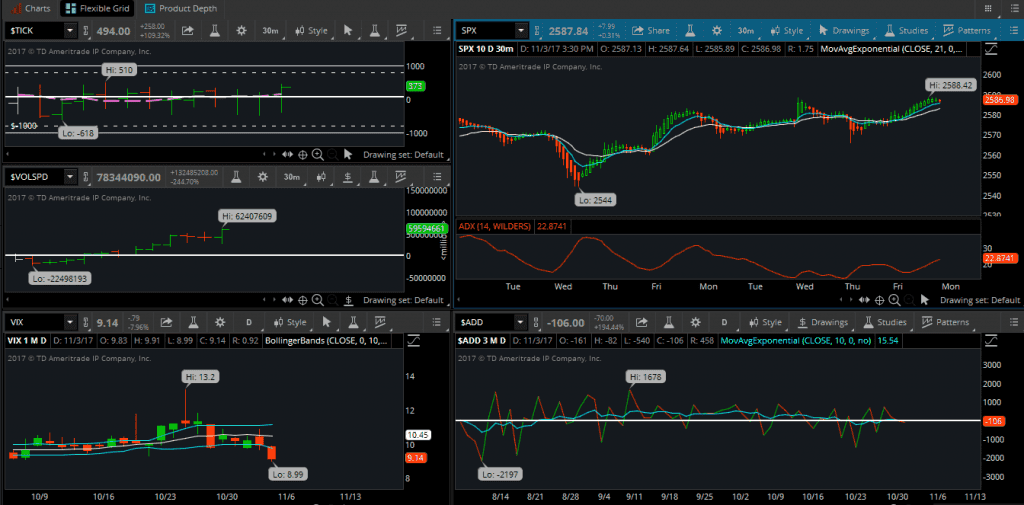
Task: Click the SPX symbol input field
Action: point(485,30)
